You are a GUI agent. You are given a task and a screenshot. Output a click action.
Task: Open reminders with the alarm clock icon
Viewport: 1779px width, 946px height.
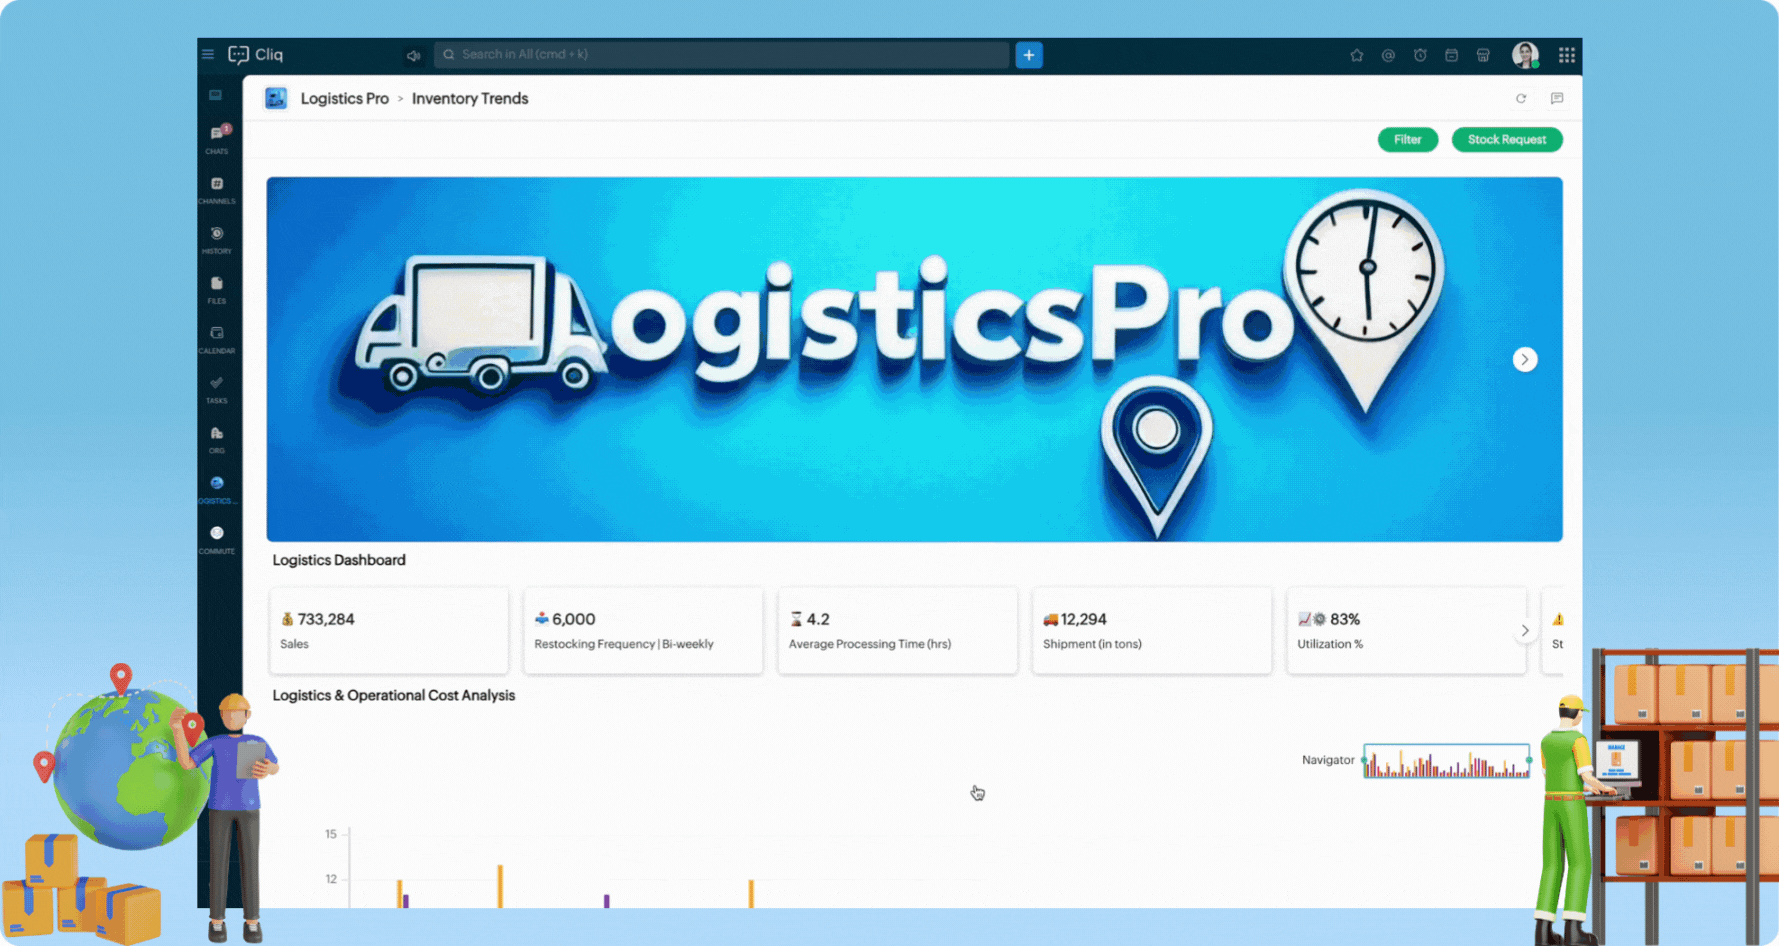point(1420,55)
